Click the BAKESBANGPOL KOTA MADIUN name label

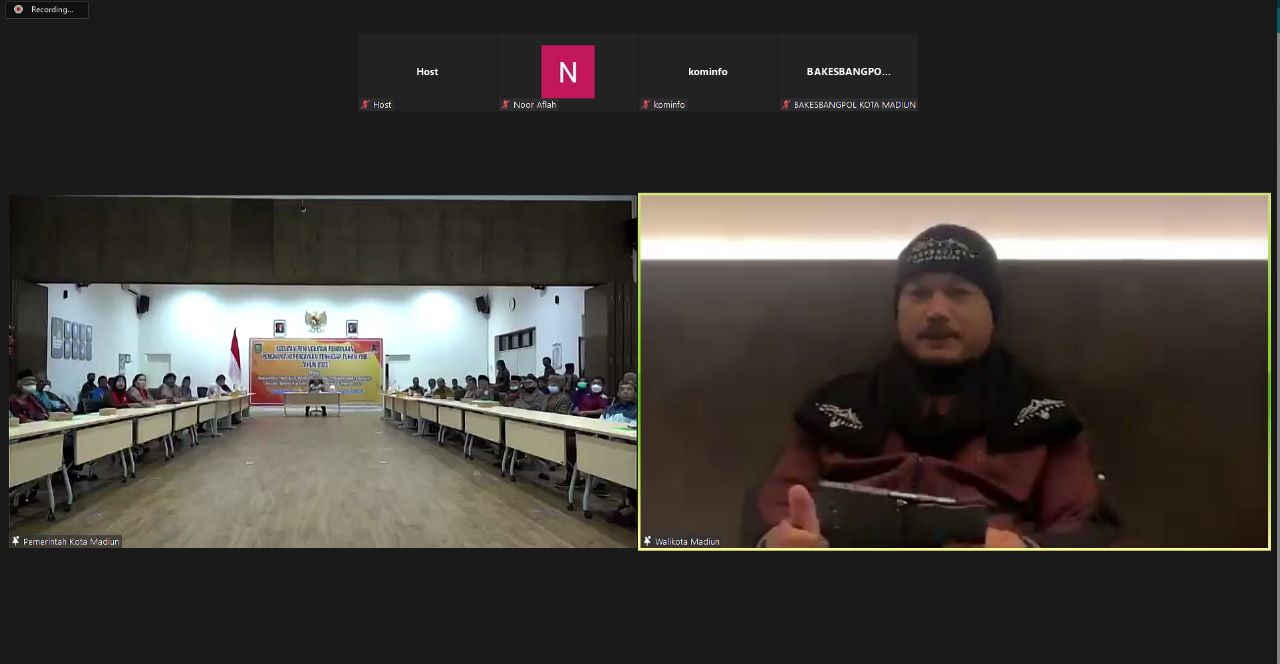click(x=854, y=105)
